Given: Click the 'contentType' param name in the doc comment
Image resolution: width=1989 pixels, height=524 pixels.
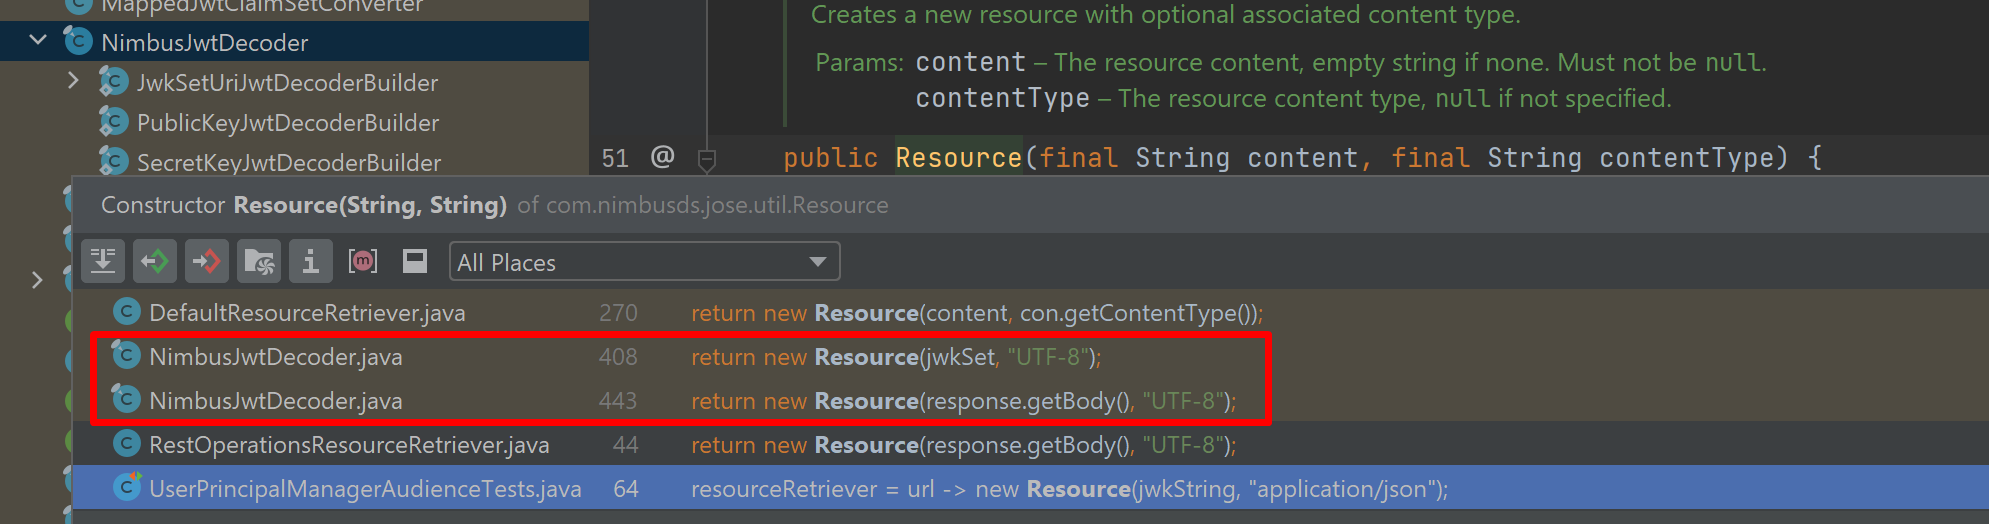Looking at the screenshot, I should pos(1003,98).
